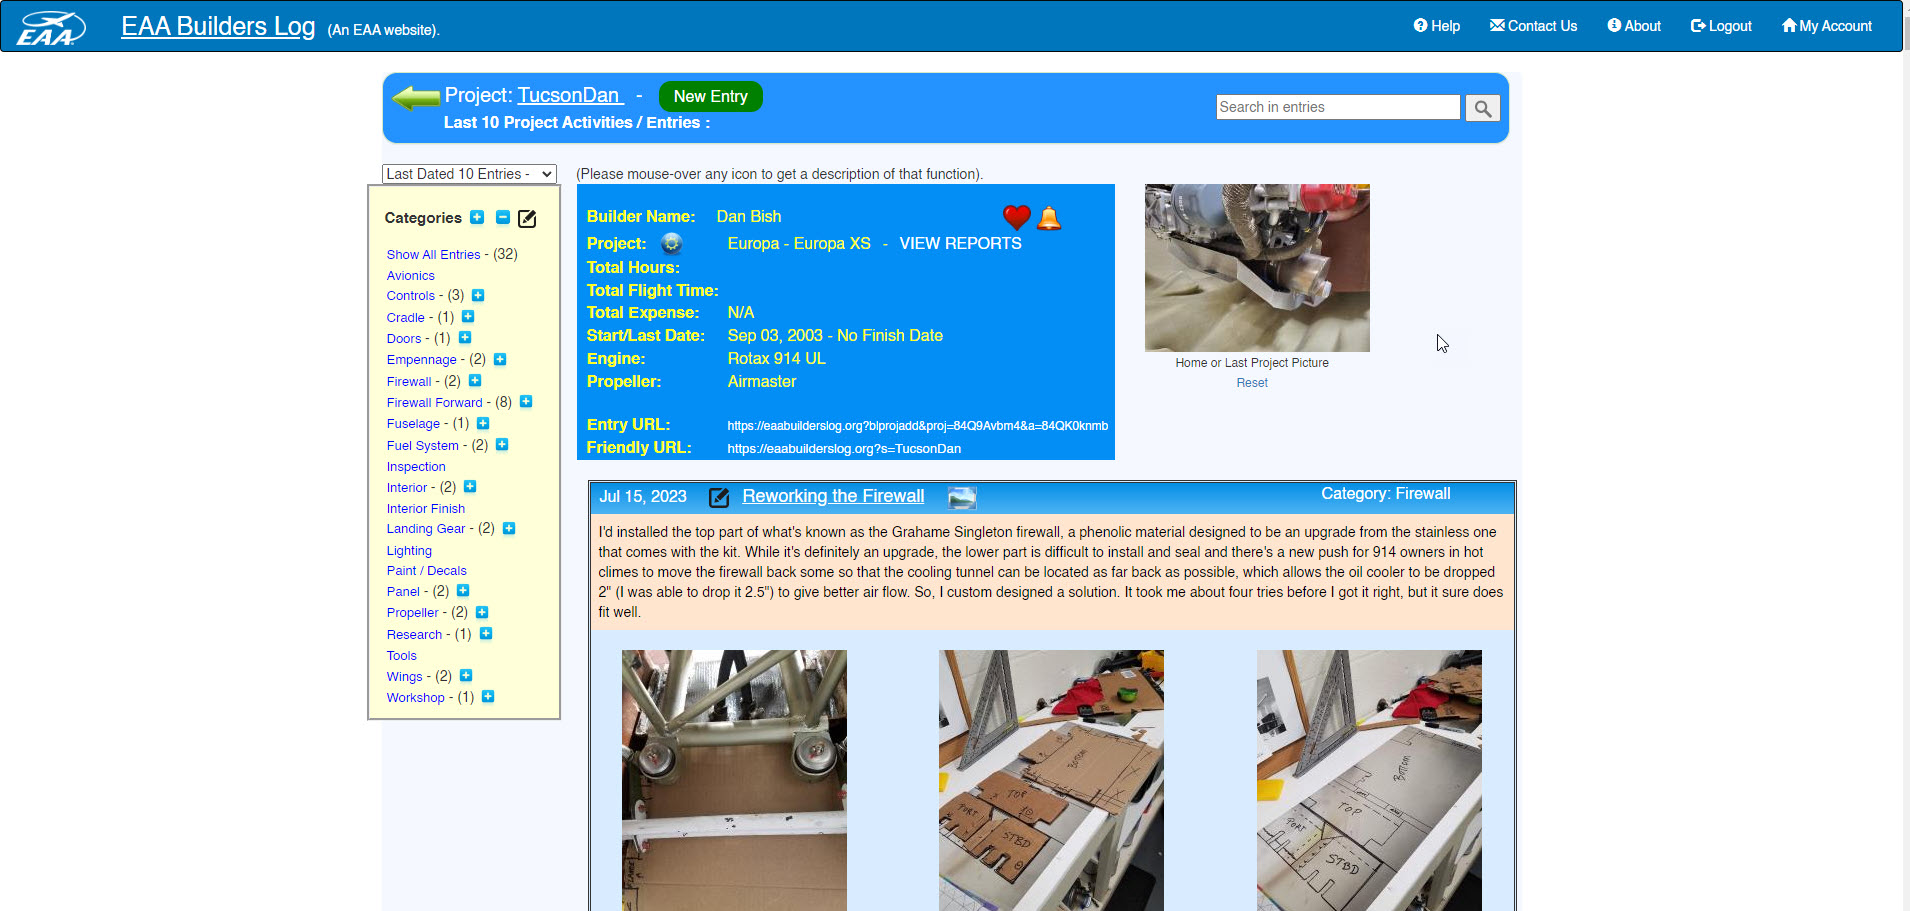
Task: Open the picture icon on the Firewall entry header
Action: [961, 497]
